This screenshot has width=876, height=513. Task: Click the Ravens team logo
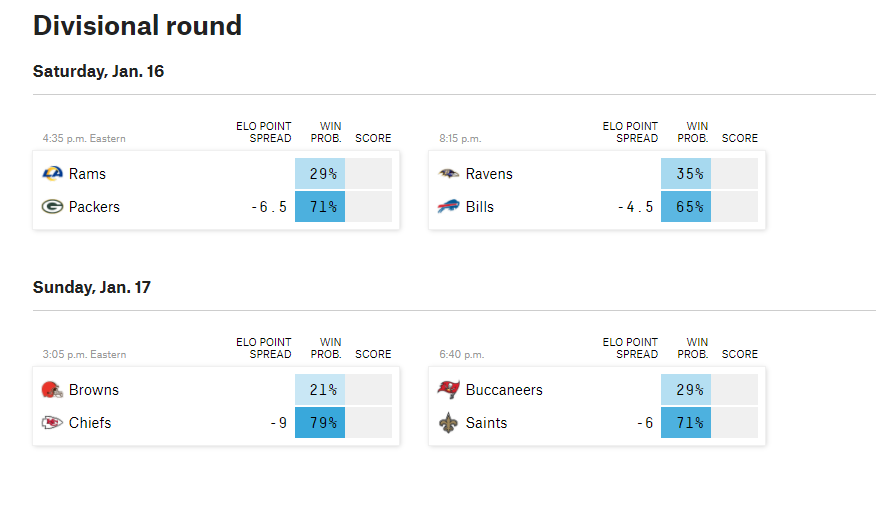(448, 174)
